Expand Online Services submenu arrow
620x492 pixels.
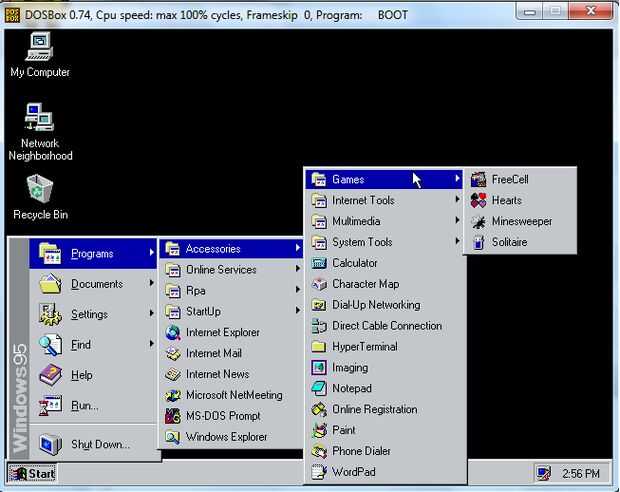pyautogui.click(x=298, y=269)
